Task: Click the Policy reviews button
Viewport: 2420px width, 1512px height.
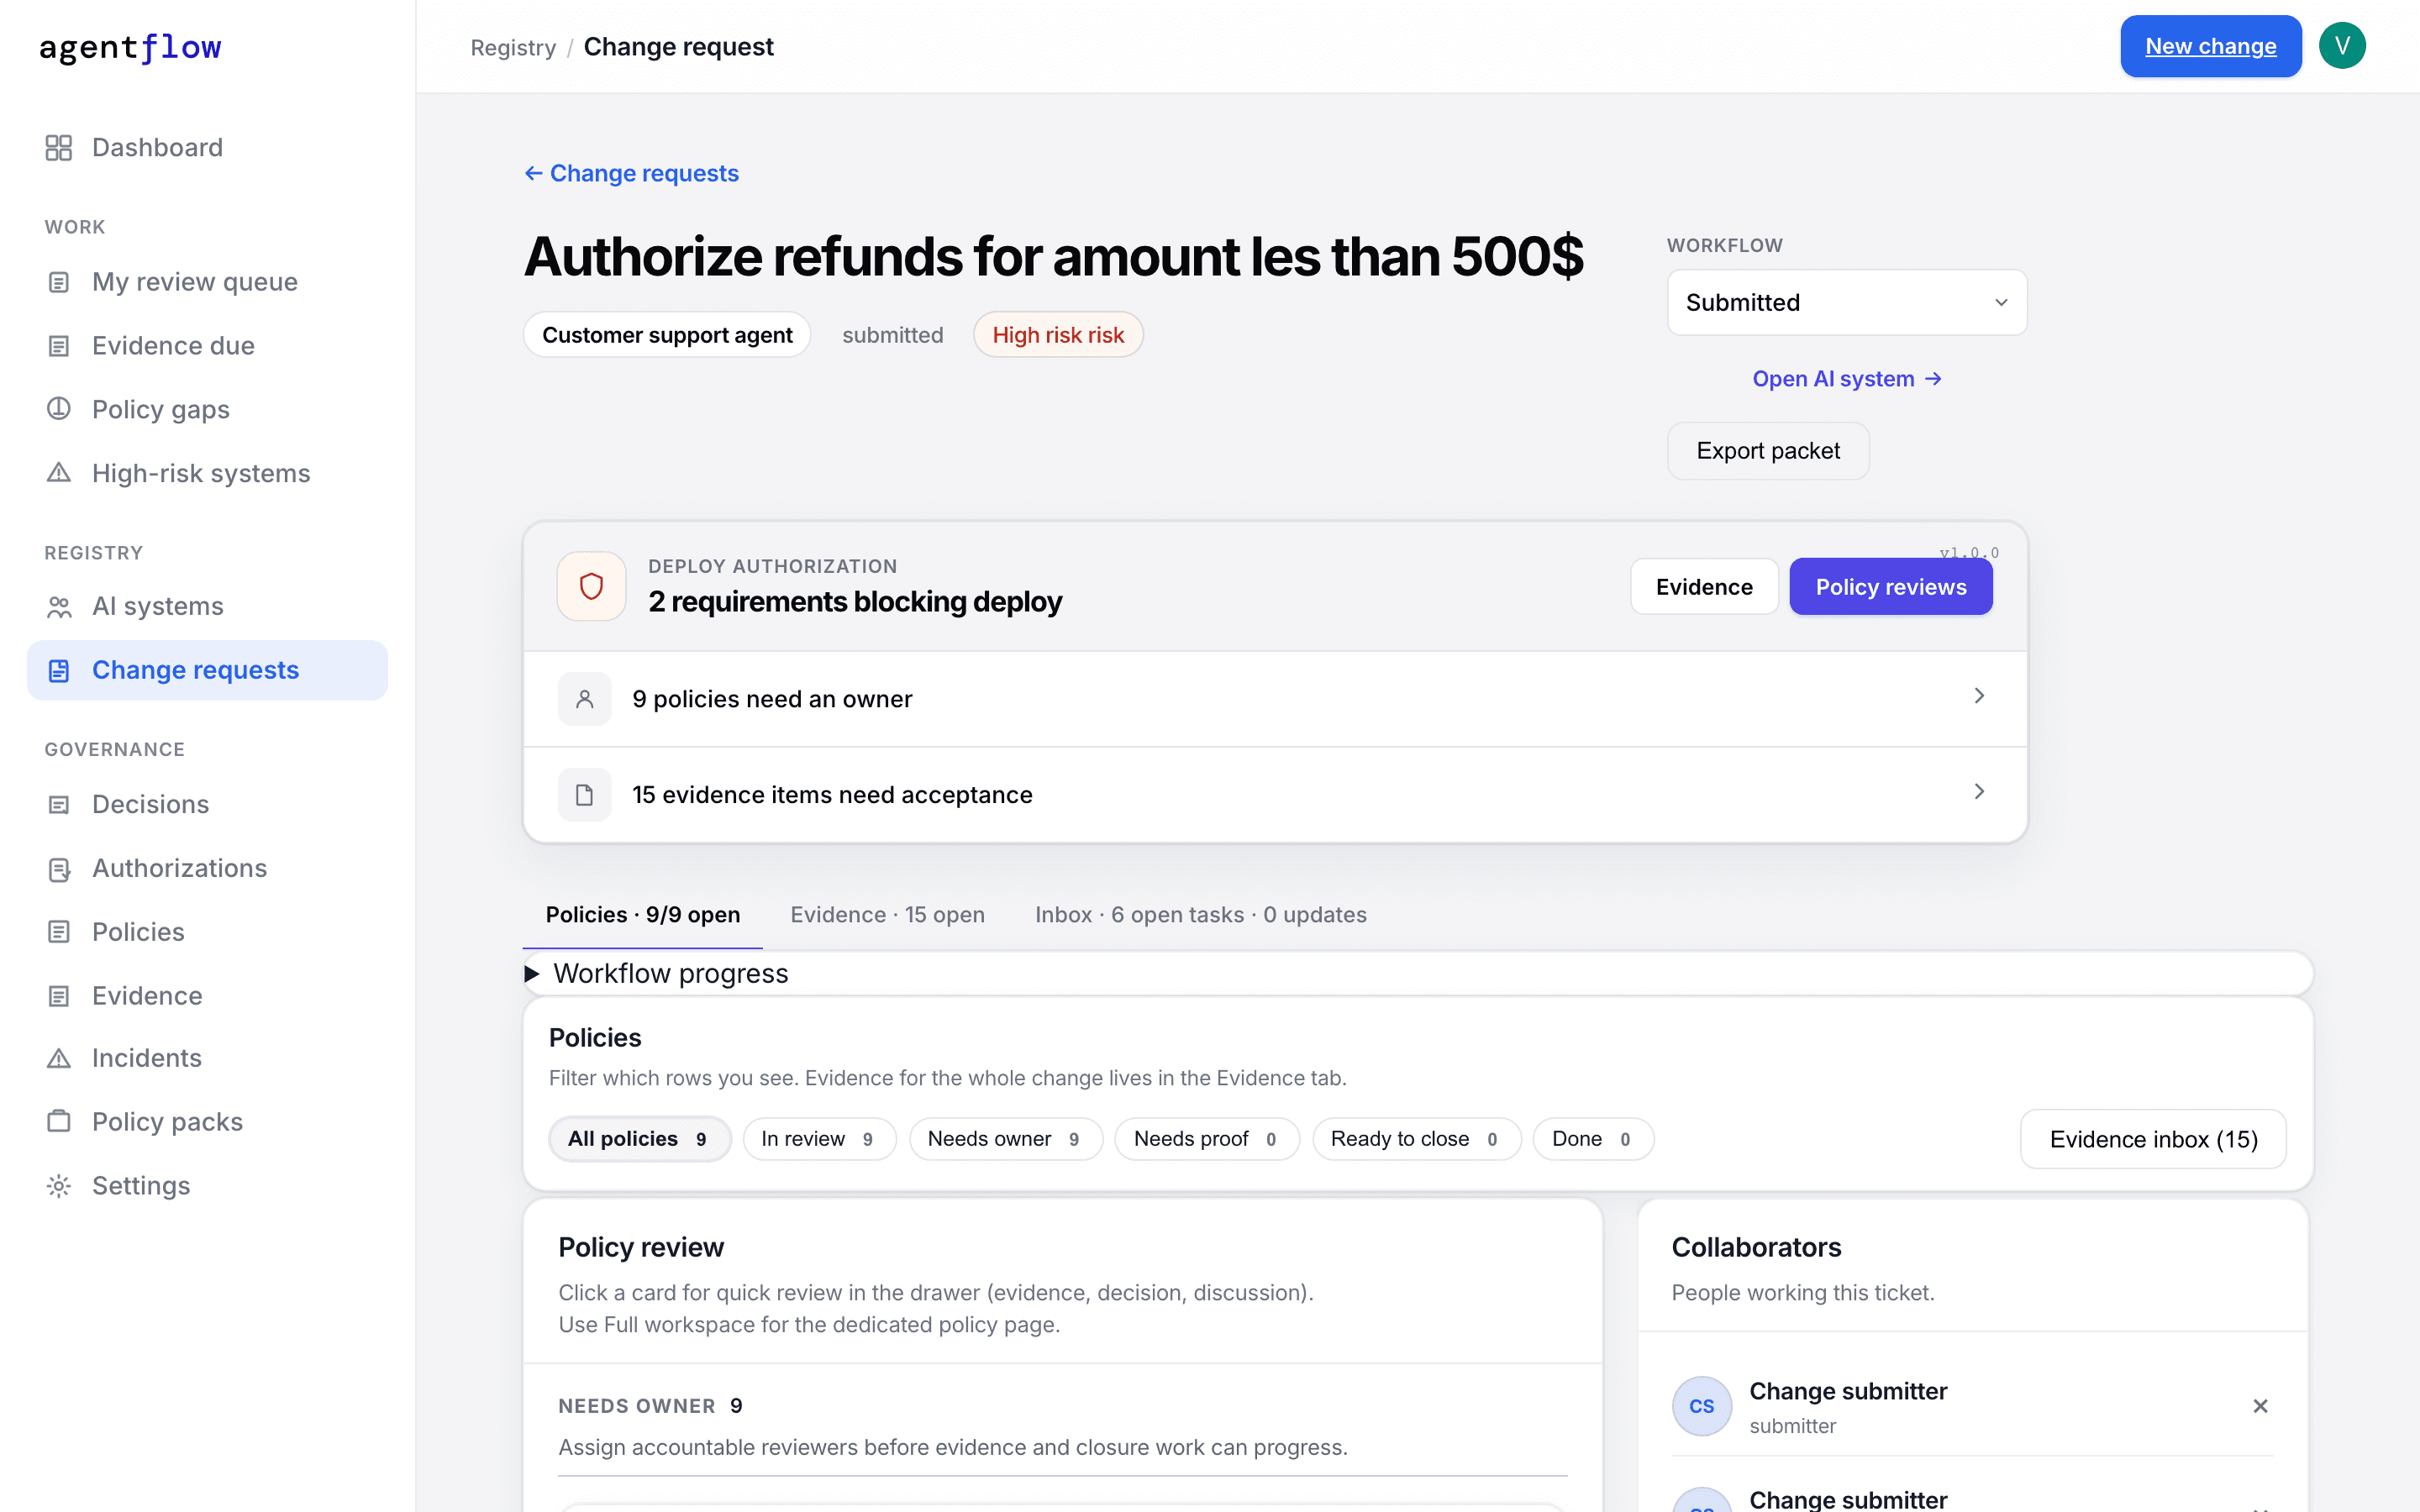Action: (1890, 587)
